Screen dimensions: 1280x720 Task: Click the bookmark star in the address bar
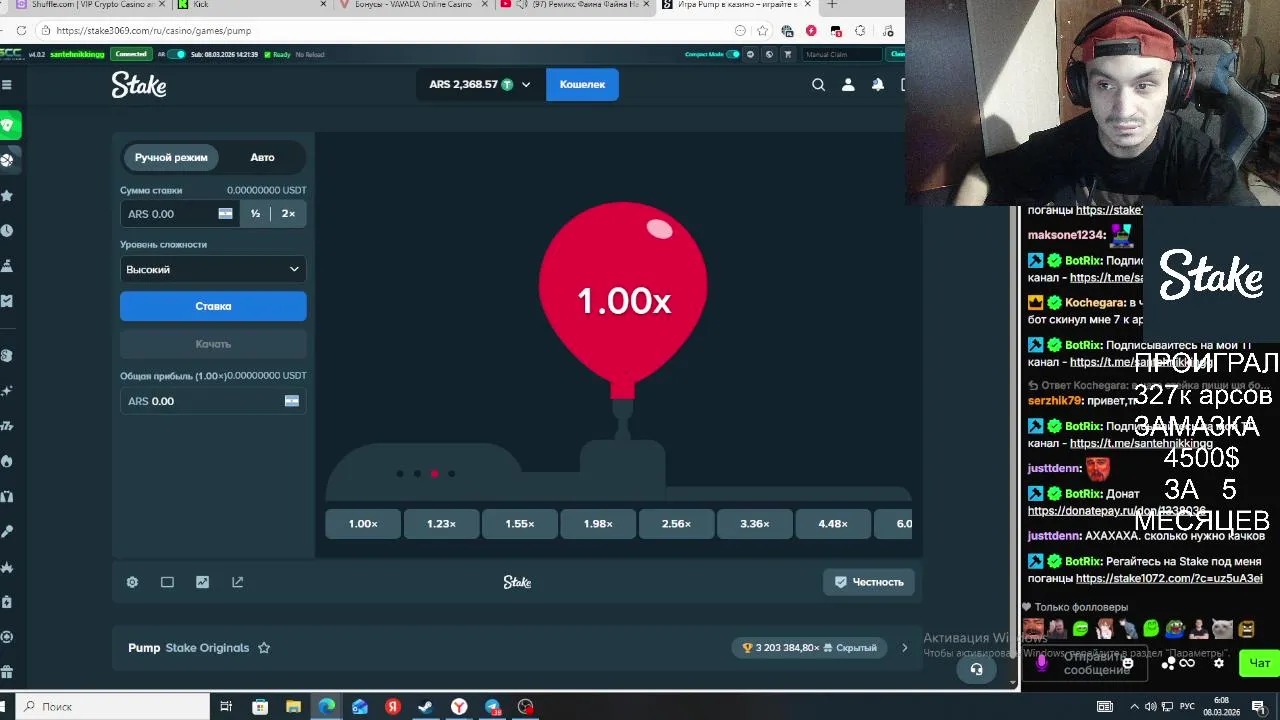763,30
